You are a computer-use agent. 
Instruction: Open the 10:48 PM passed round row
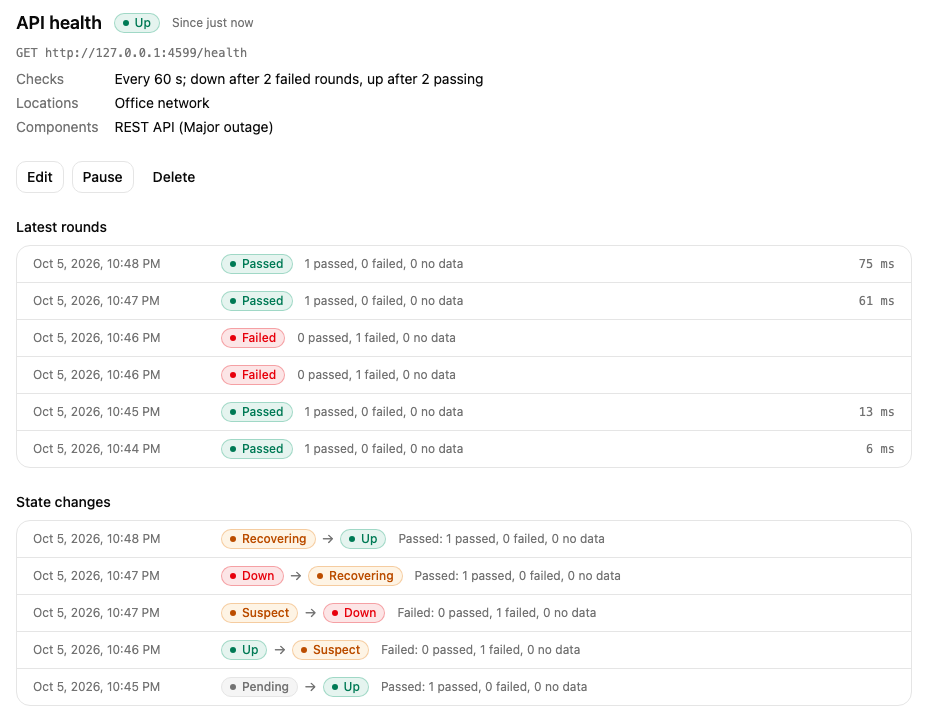point(463,264)
